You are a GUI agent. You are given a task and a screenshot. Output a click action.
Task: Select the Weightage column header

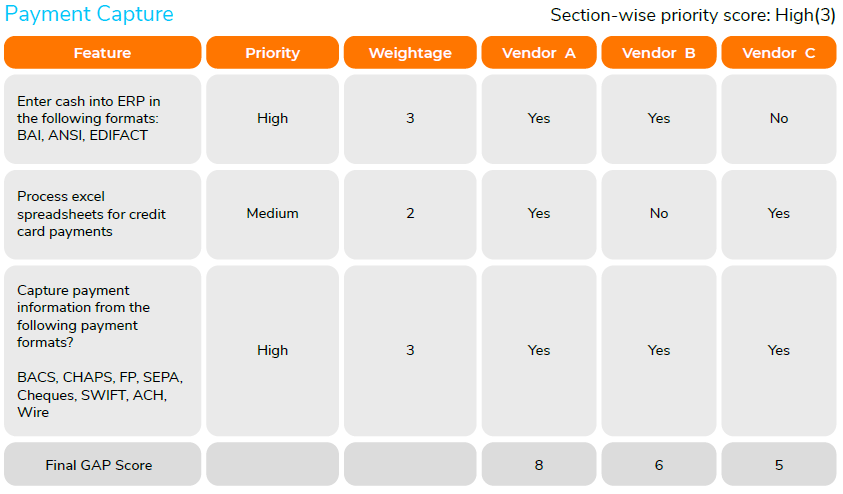click(x=410, y=53)
